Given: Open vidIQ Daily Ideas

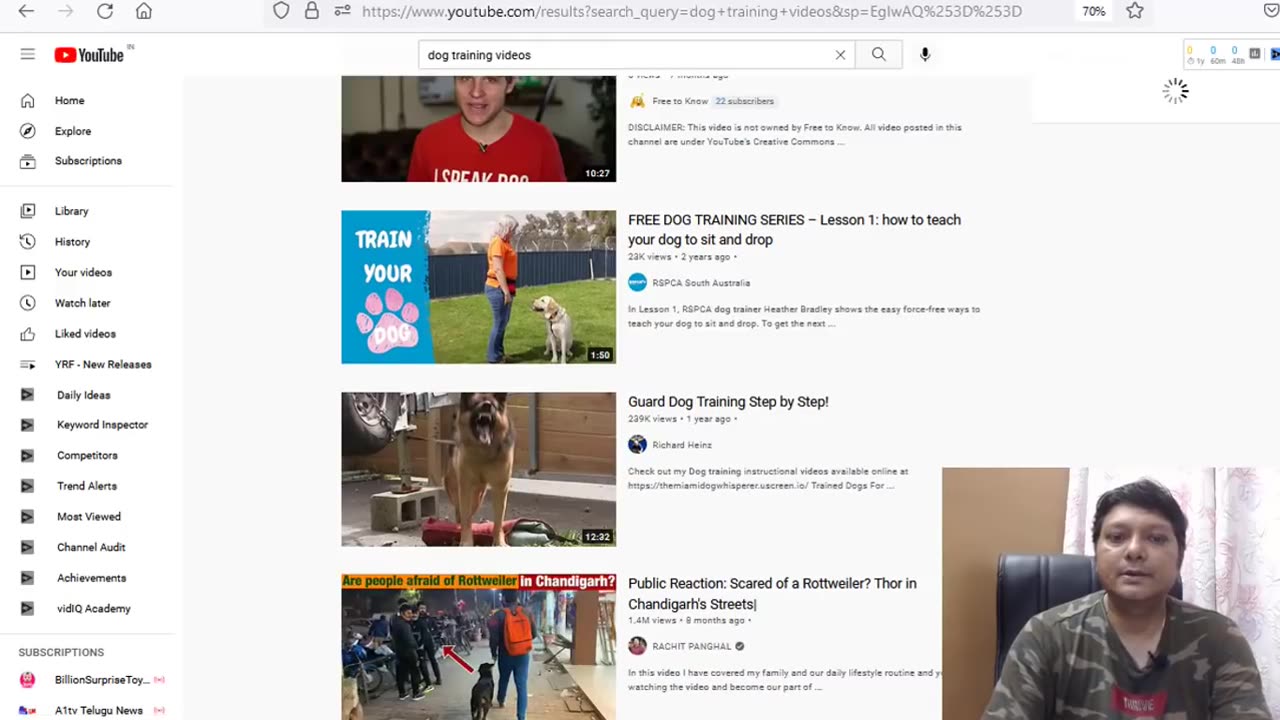Looking at the screenshot, I should (83, 395).
